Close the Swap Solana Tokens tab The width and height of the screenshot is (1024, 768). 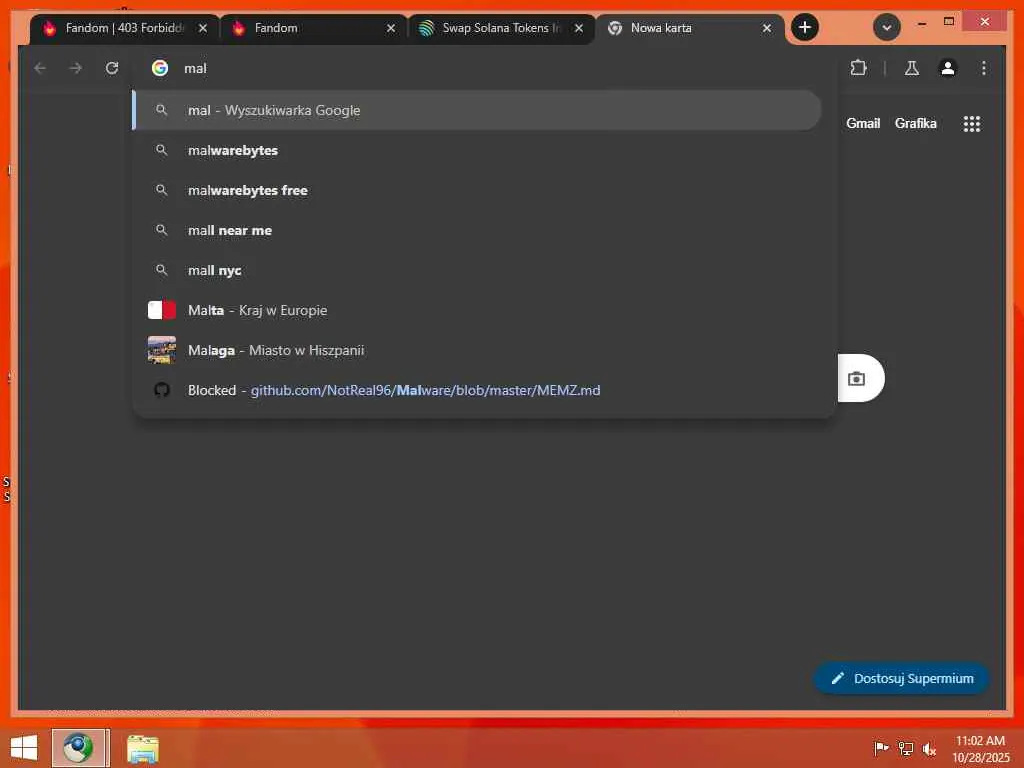[579, 28]
